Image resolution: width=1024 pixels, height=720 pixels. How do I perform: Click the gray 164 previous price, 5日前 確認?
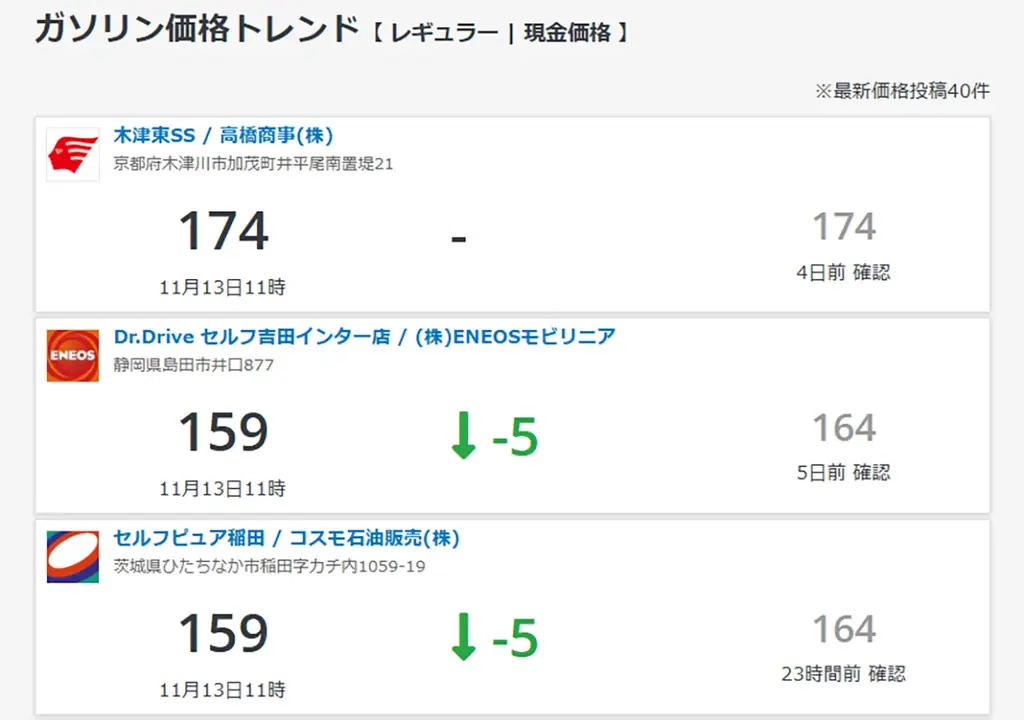tap(843, 429)
